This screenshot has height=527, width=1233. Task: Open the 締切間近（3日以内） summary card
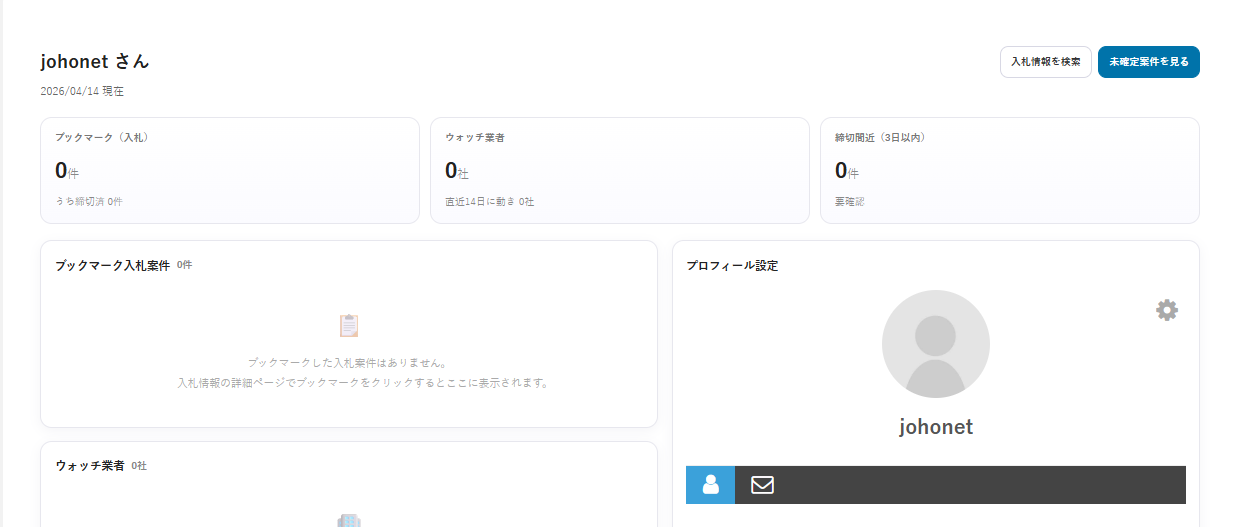click(1009, 170)
